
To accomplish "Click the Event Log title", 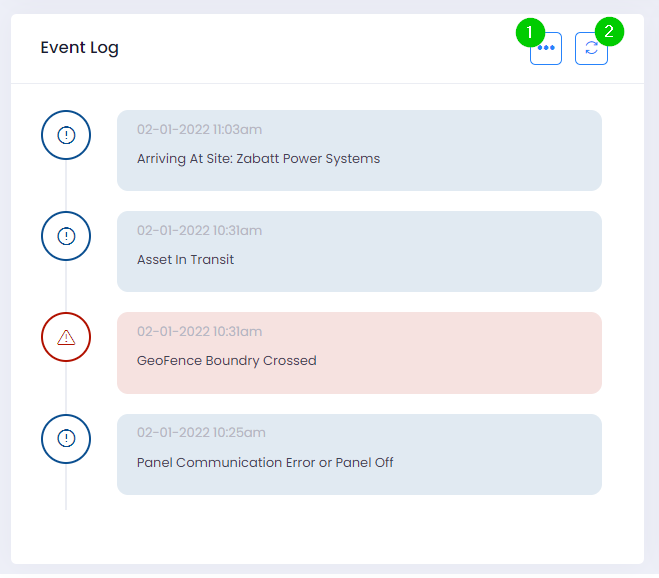I will [80, 48].
